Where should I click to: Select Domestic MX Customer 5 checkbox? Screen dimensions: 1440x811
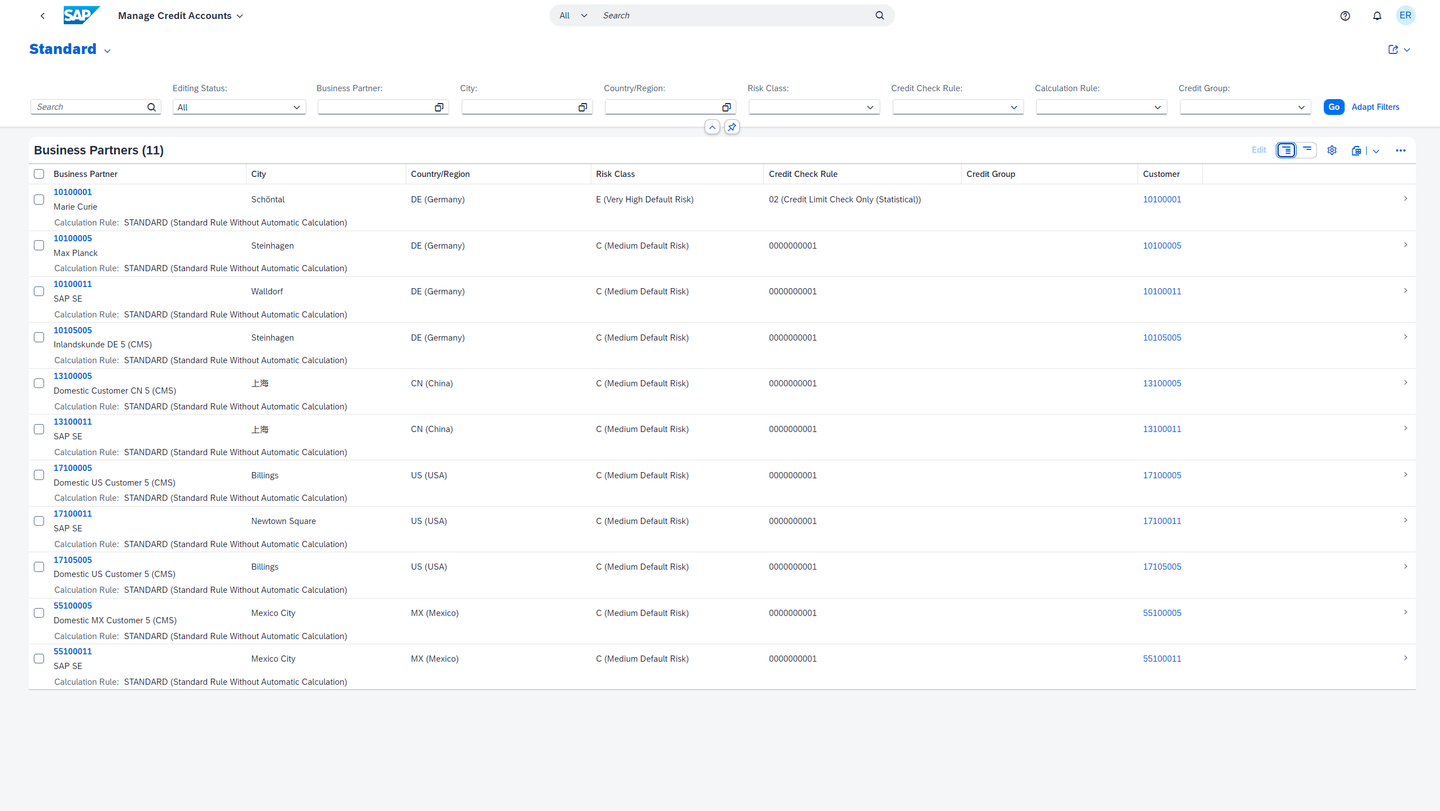click(x=39, y=613)
